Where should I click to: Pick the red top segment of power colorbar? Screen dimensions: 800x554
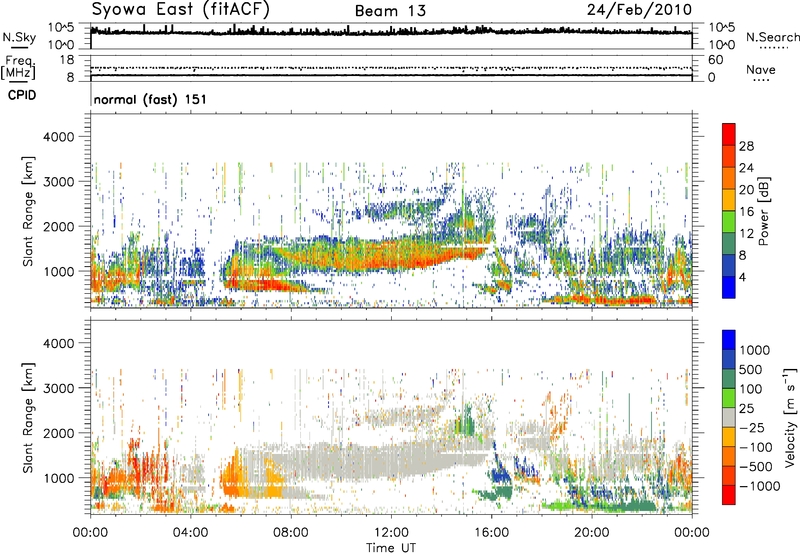(729, 135)
